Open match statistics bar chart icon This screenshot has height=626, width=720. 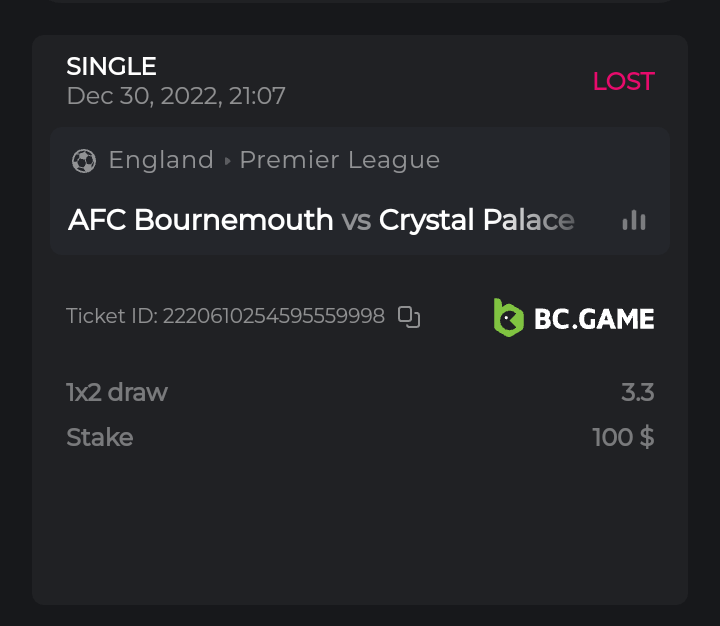pyautogui.click(x=634, y=220)
